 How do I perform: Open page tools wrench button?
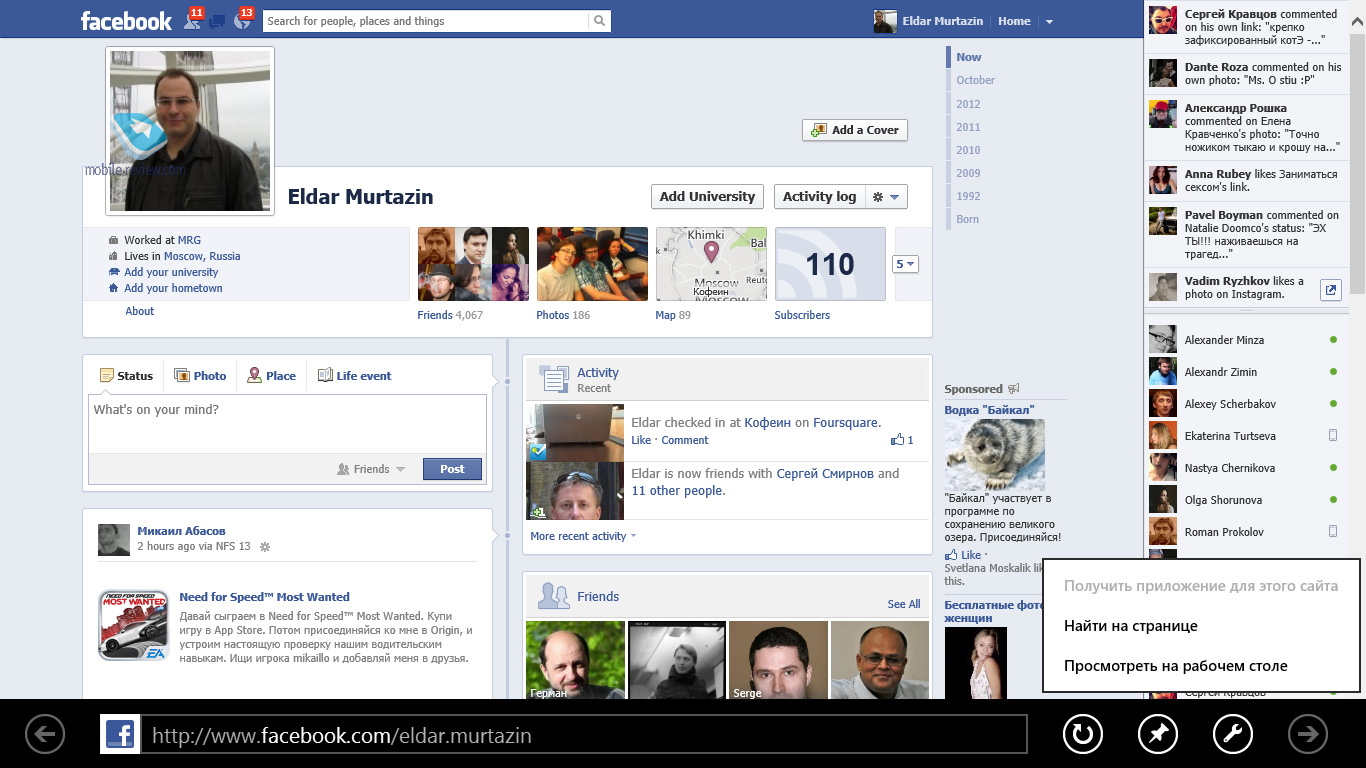tap(1233, 735)
